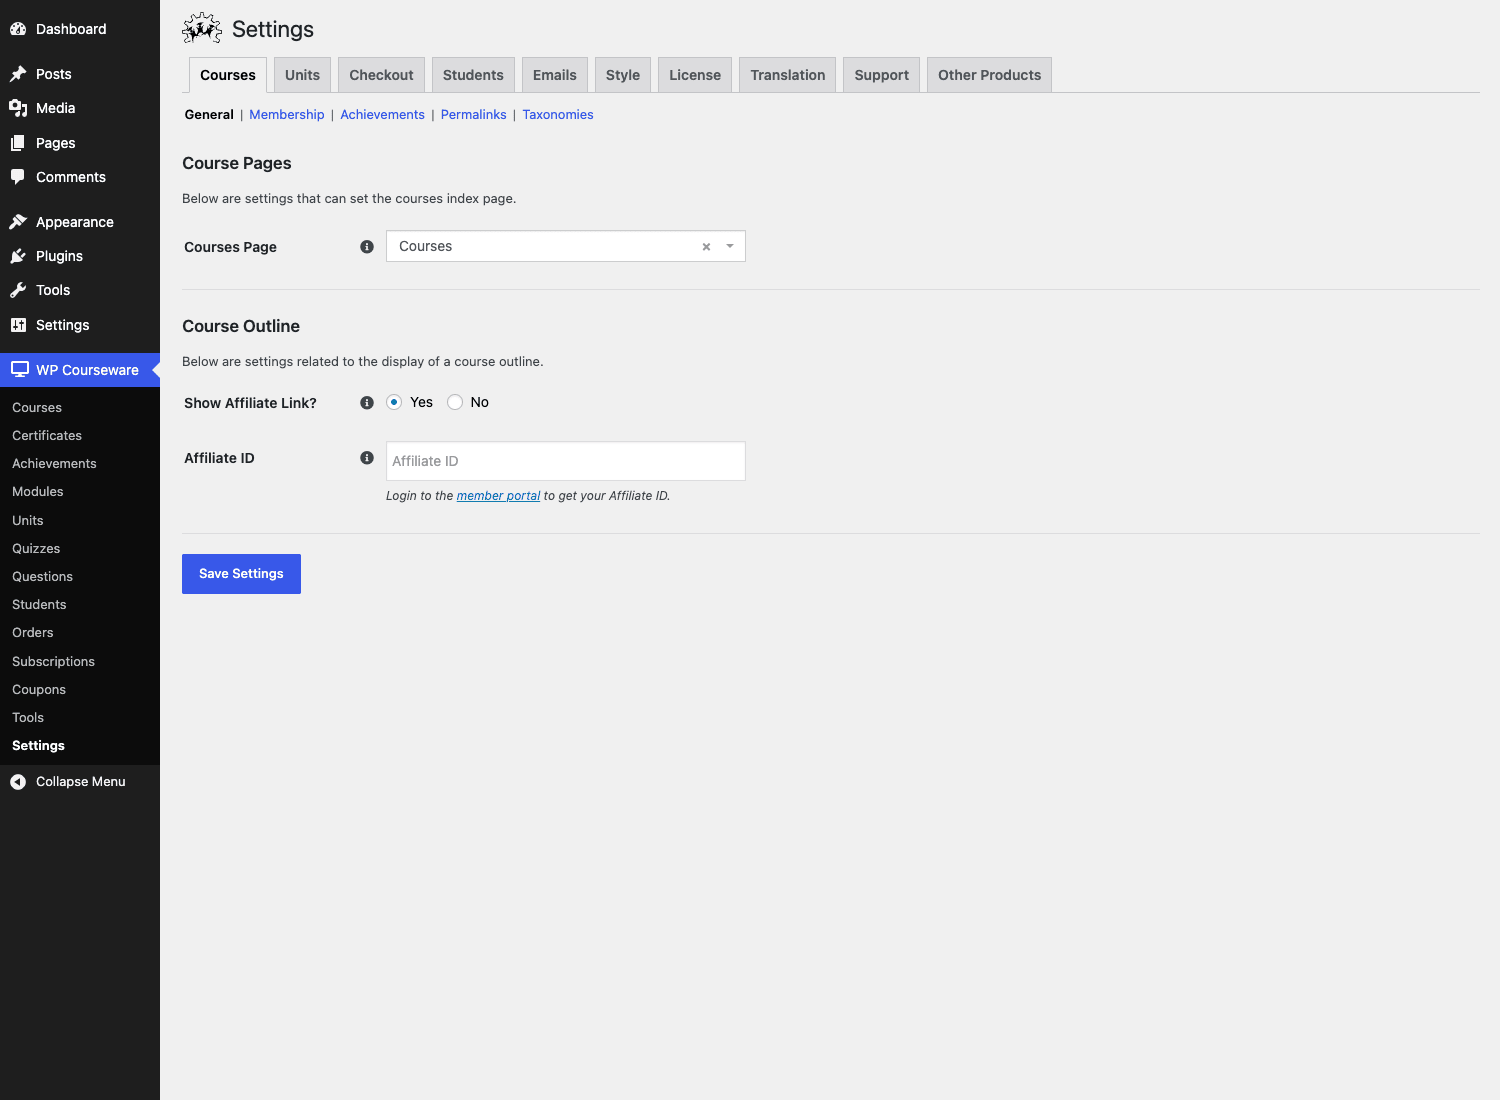Click the Save Settings button
This screenshot has height=1100, width=1500.
241,574
